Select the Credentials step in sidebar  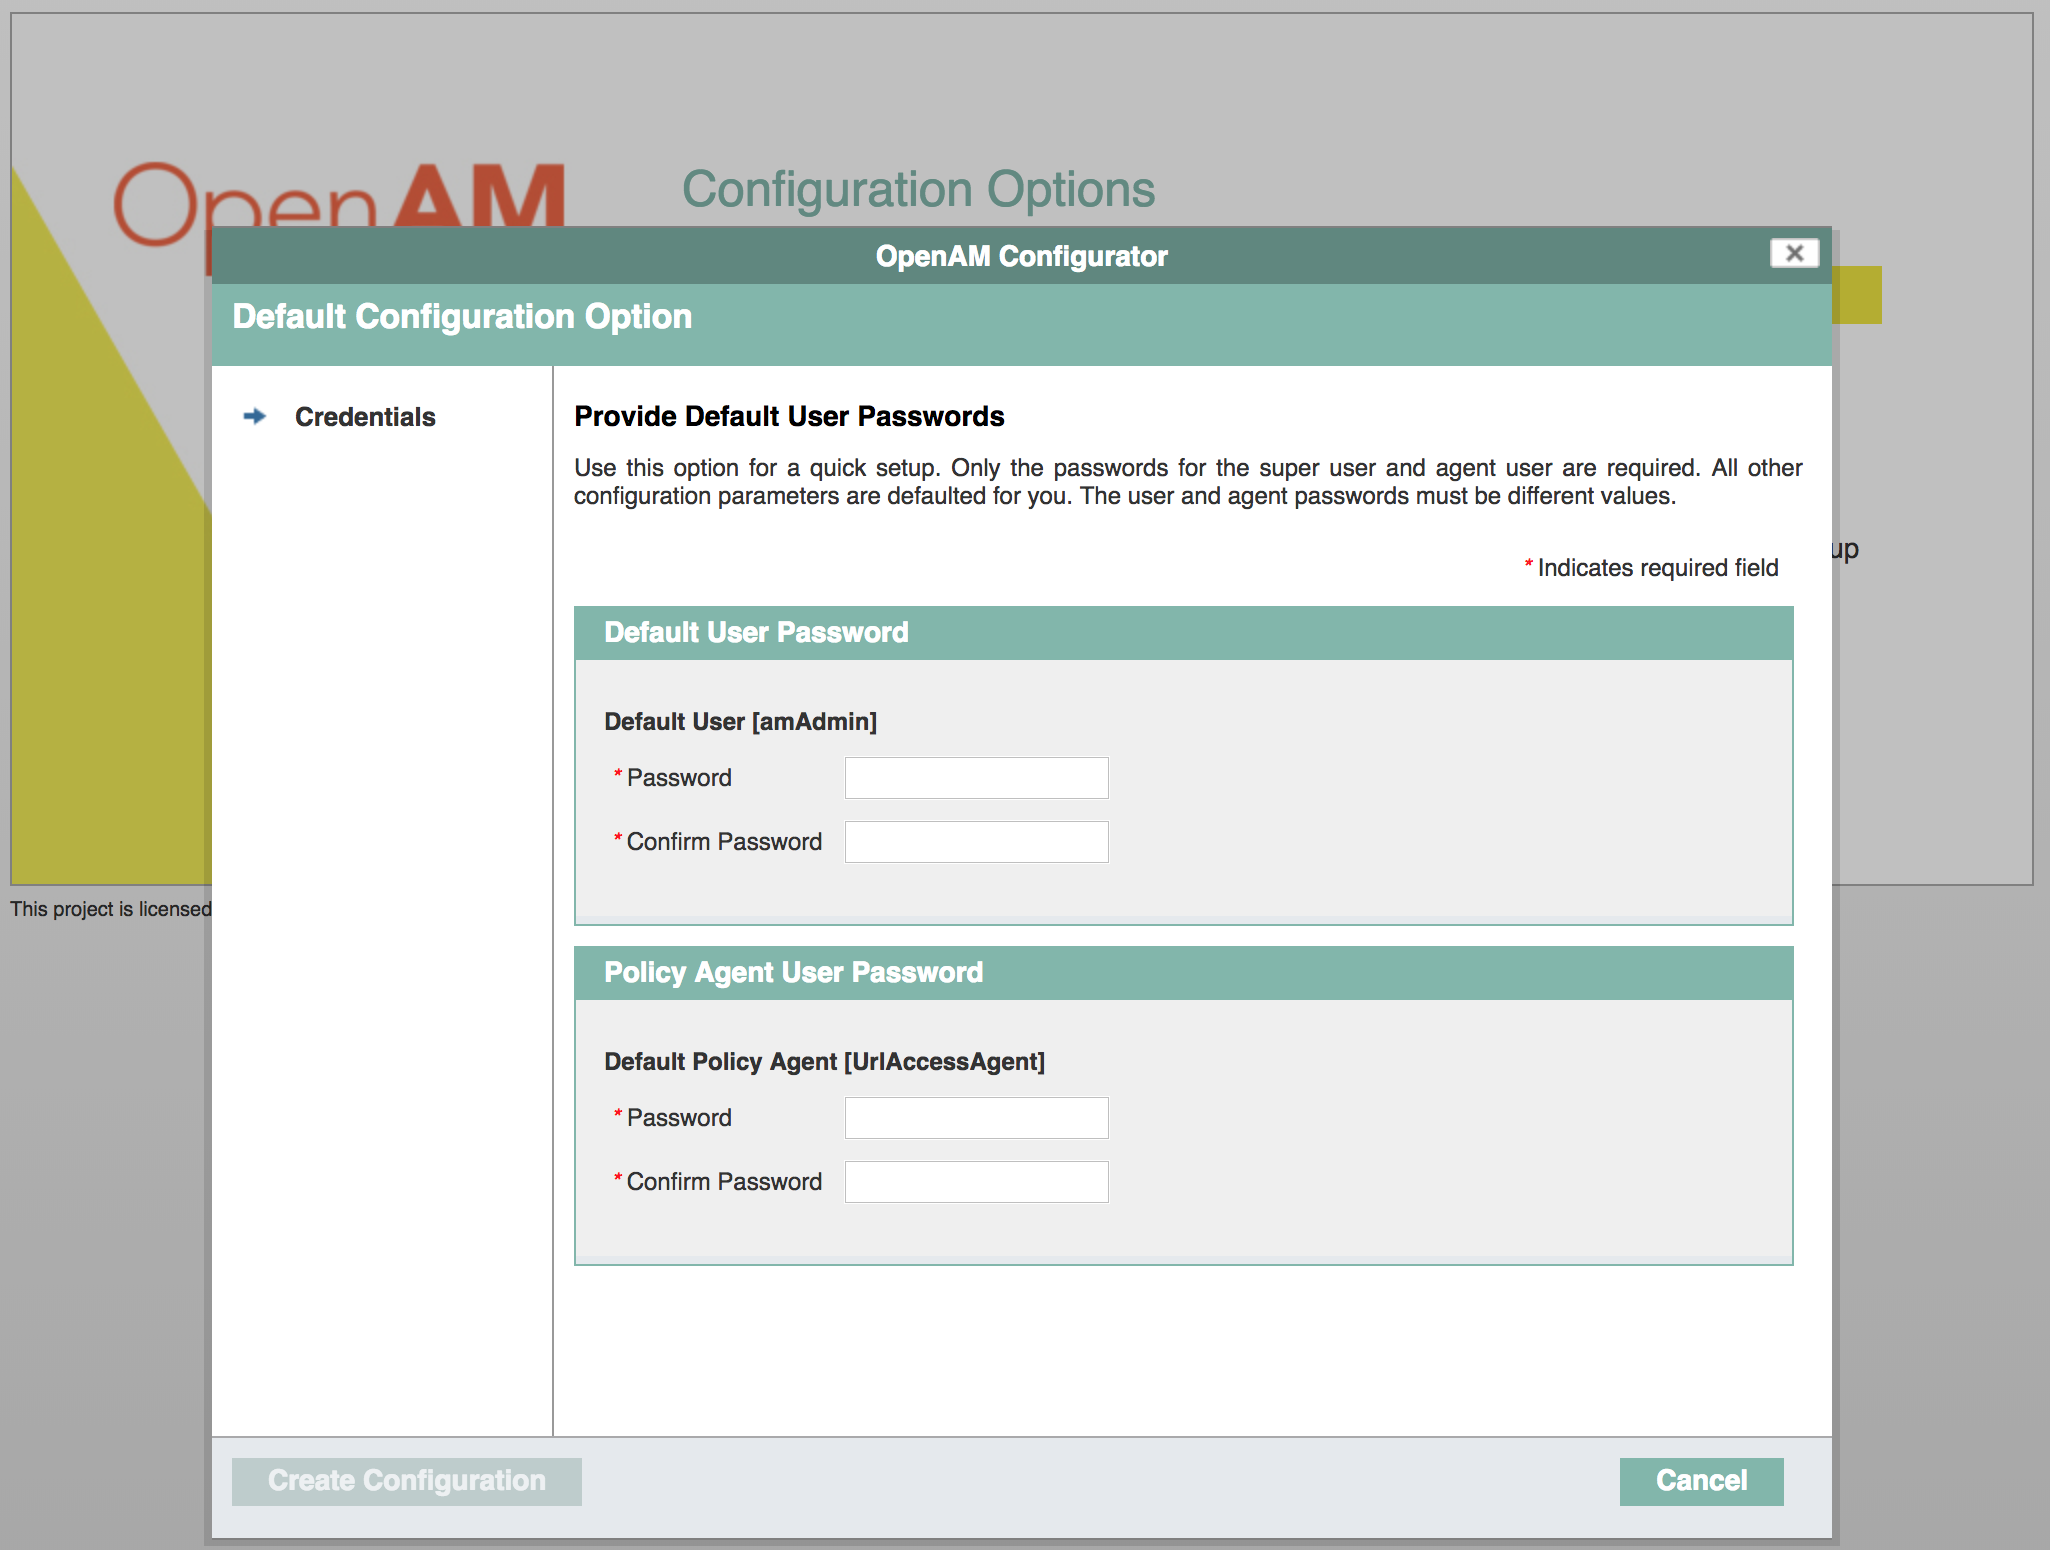pos(365,417)
